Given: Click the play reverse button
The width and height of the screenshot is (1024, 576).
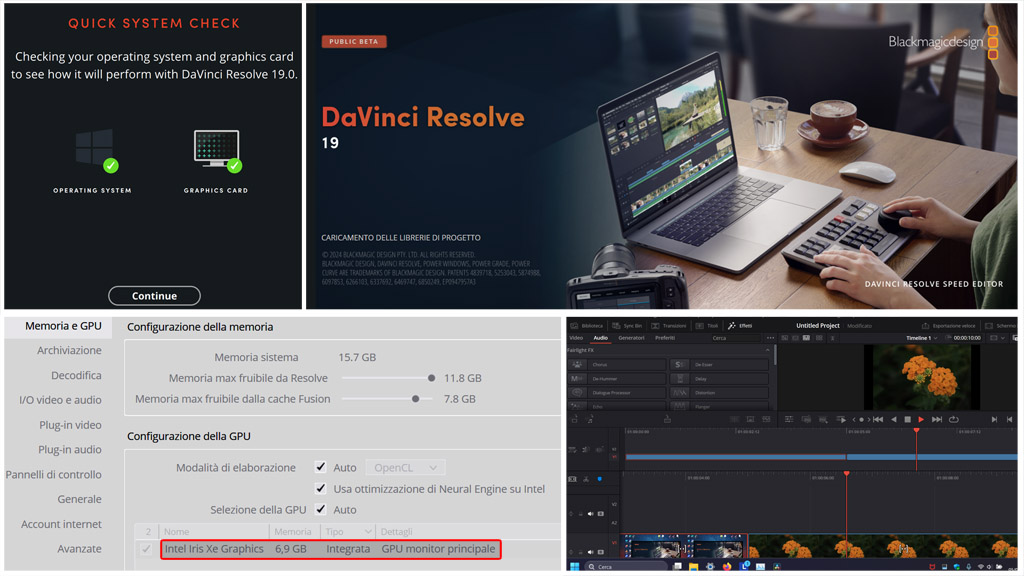Looking at the screenshot, I should 893,419.
